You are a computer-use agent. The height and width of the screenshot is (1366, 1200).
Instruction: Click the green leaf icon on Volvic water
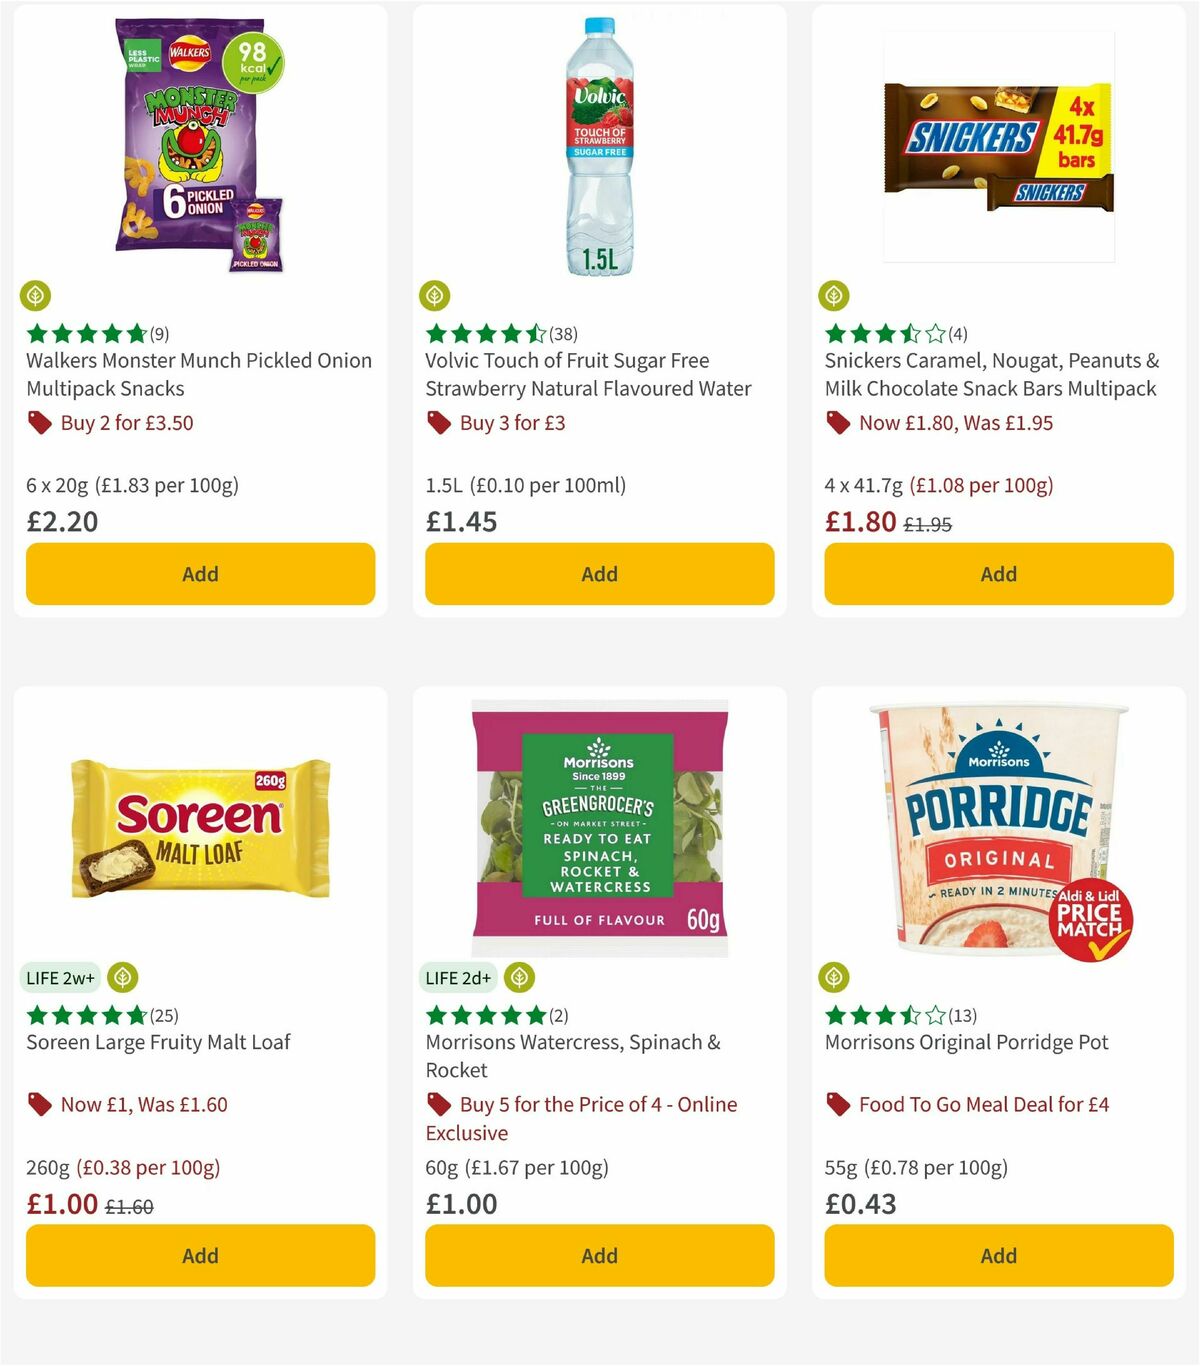click(x=436, y=295)
